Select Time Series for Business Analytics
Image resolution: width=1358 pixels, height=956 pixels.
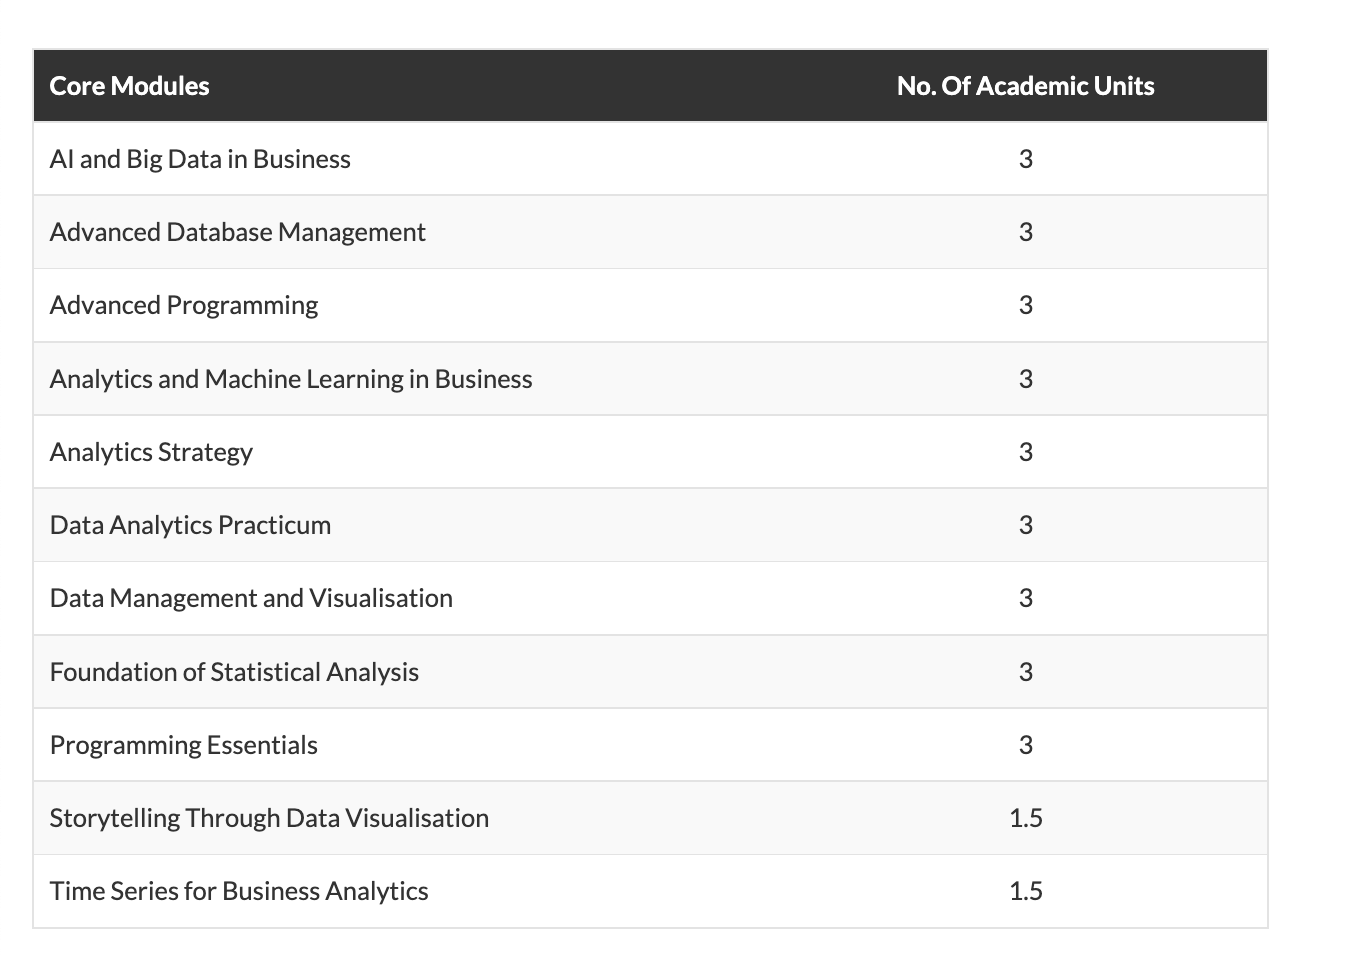(239, 891)
